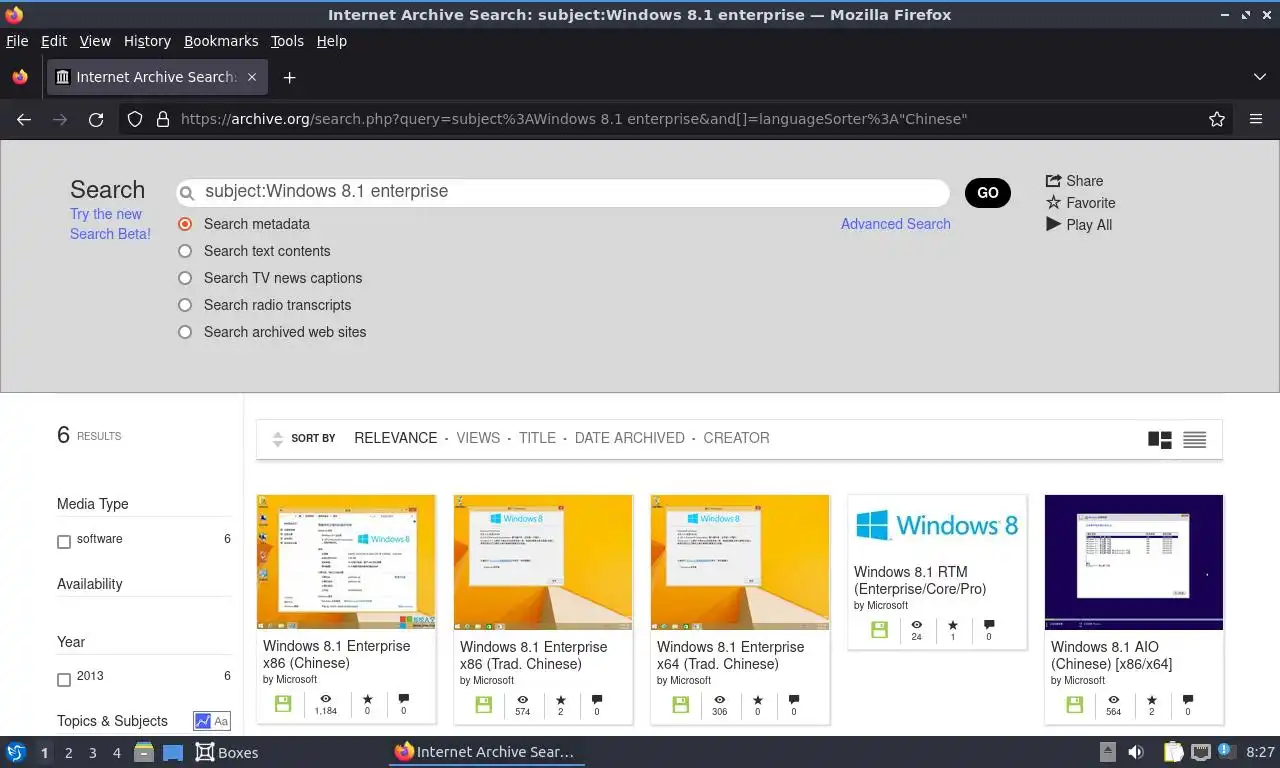
Task: Open the Help menu
Action: pos(332,41)
